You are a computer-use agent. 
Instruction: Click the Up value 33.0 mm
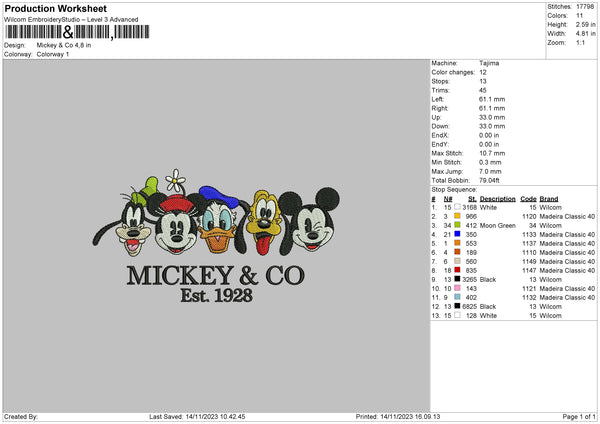[492, 117]
